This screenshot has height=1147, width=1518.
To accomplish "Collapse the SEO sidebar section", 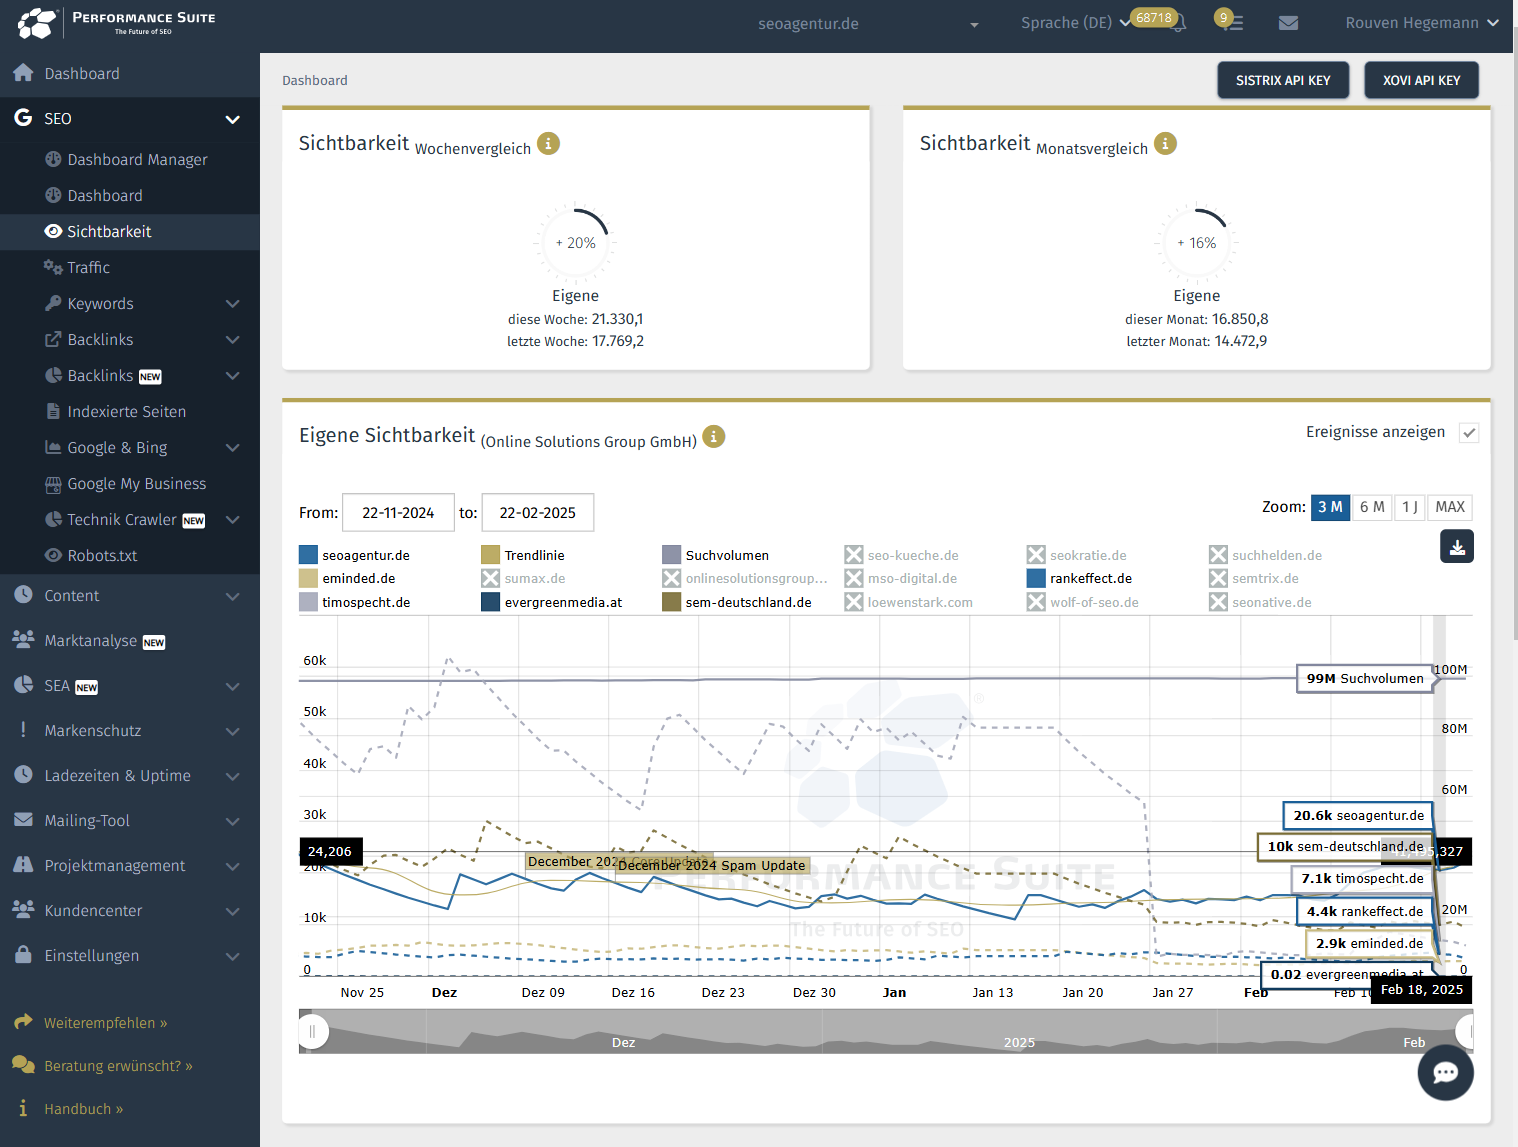I will coord(232,119).
